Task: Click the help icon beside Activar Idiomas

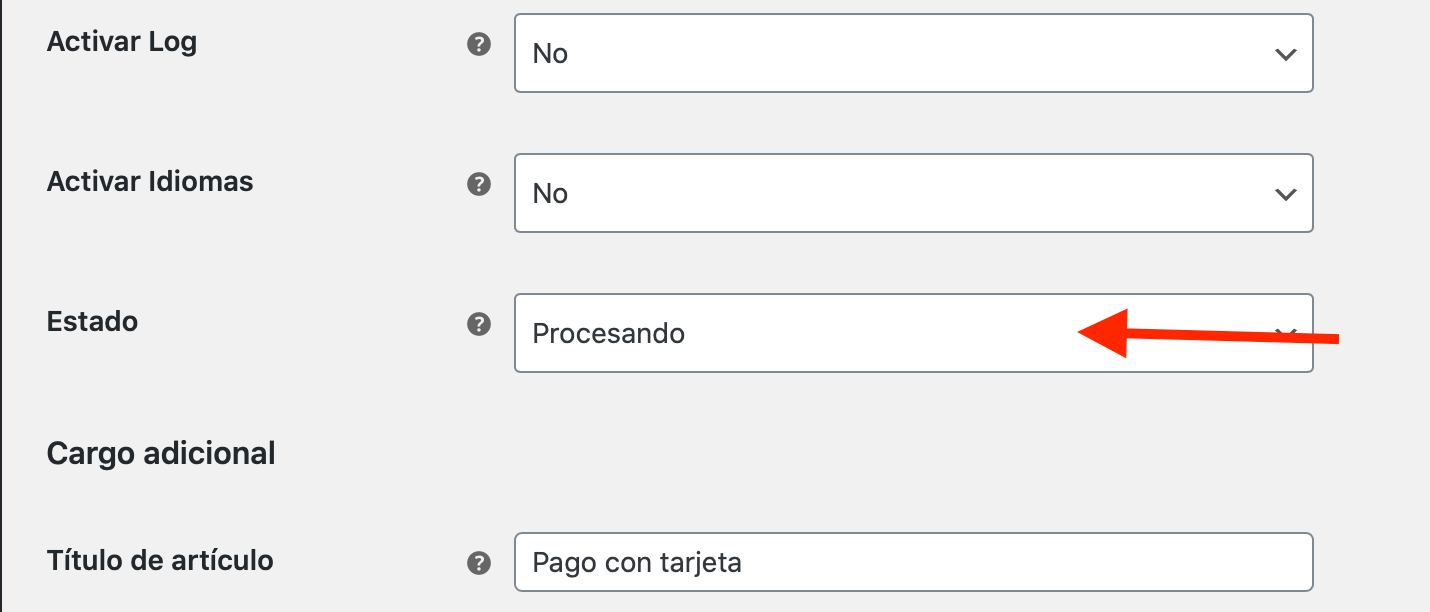Action: pos(479,184)
